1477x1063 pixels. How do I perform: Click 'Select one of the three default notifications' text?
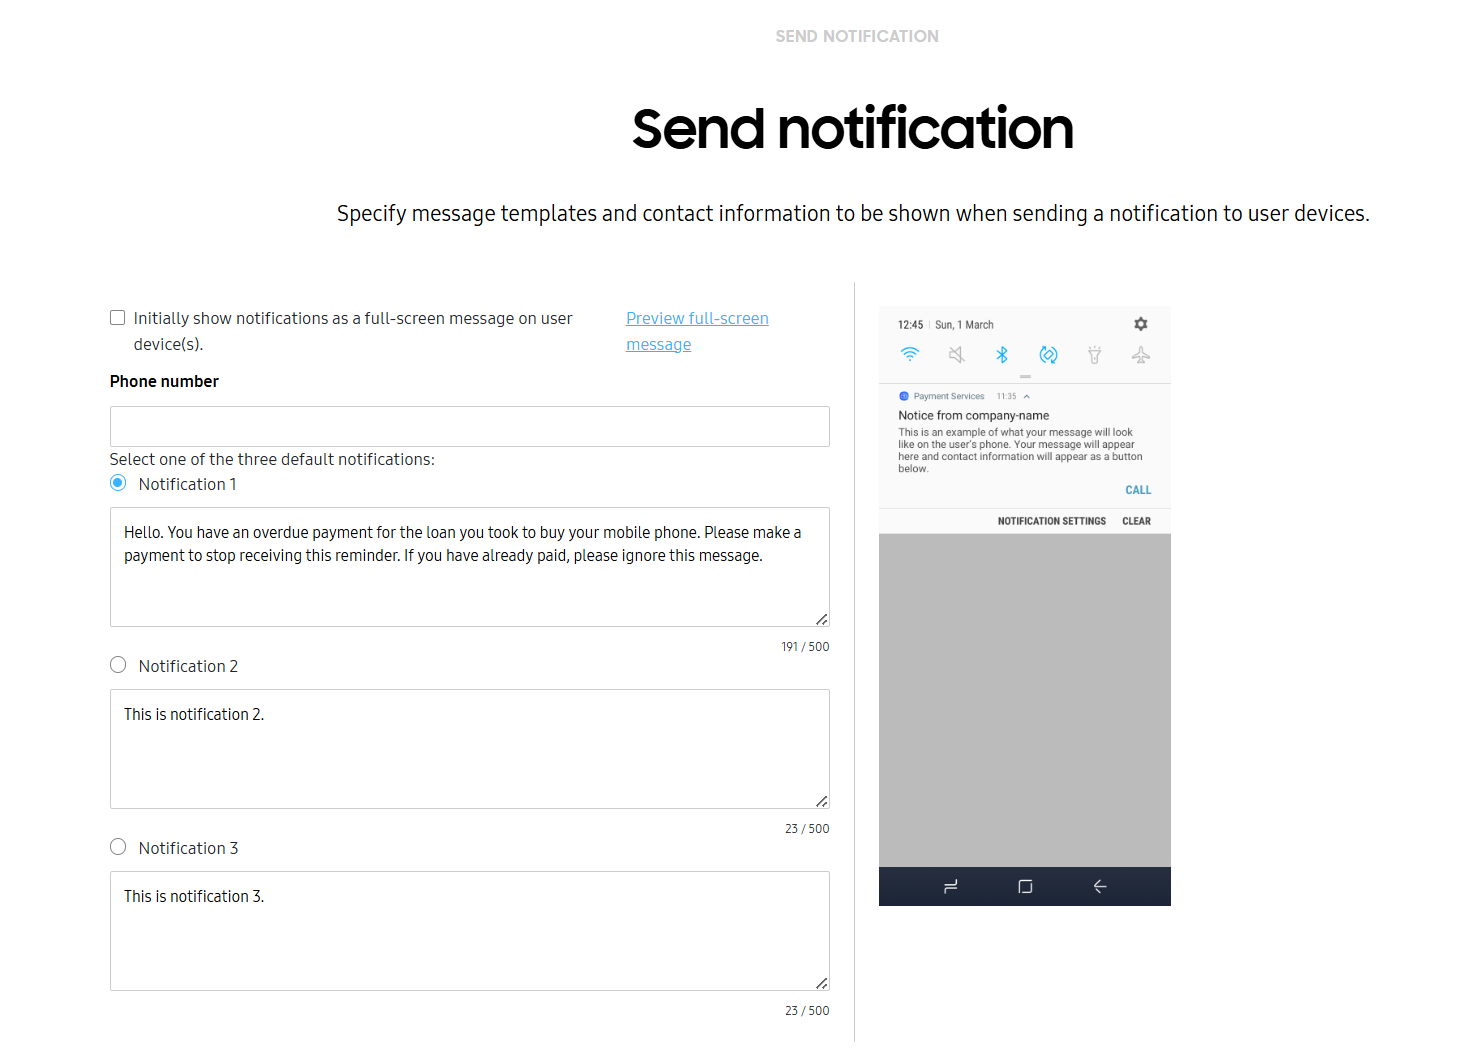coord(272,459)
